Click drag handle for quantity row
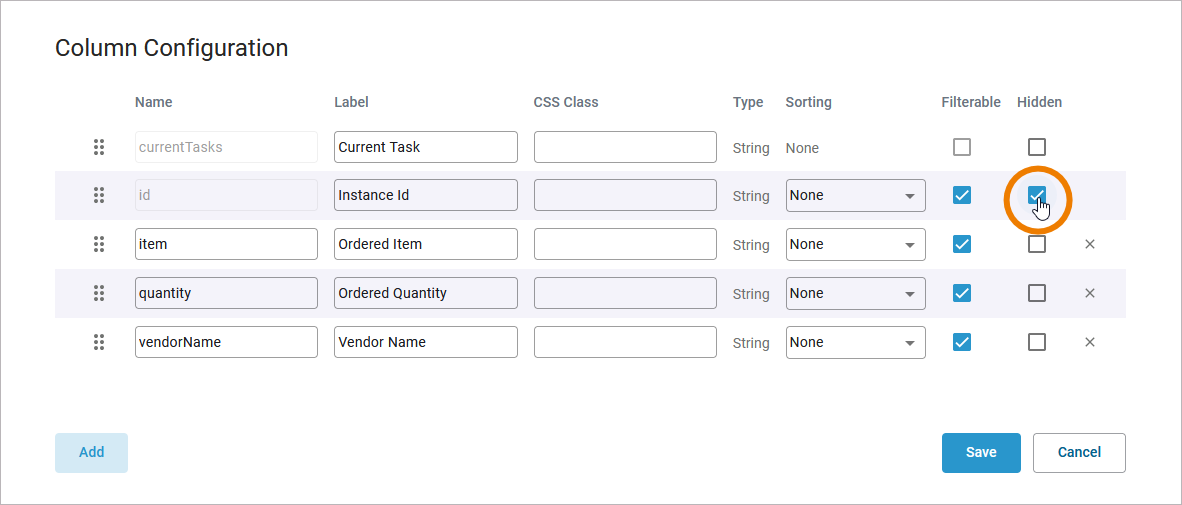1182x505 pixels. pos(99,293)
